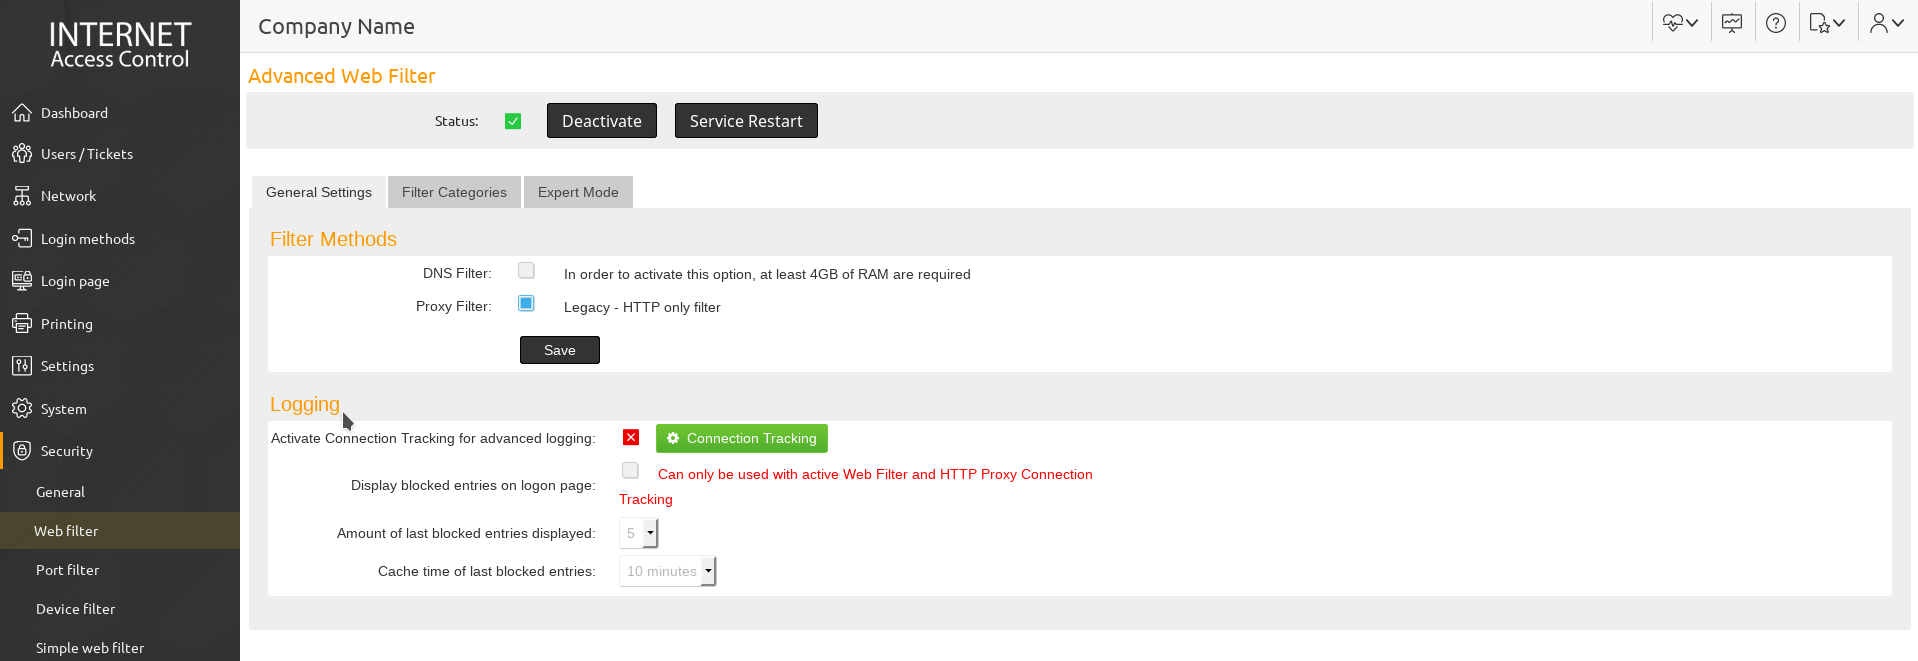Open the user account menu
Viewport: 1918px width, 661px height.
(1886, 23)
